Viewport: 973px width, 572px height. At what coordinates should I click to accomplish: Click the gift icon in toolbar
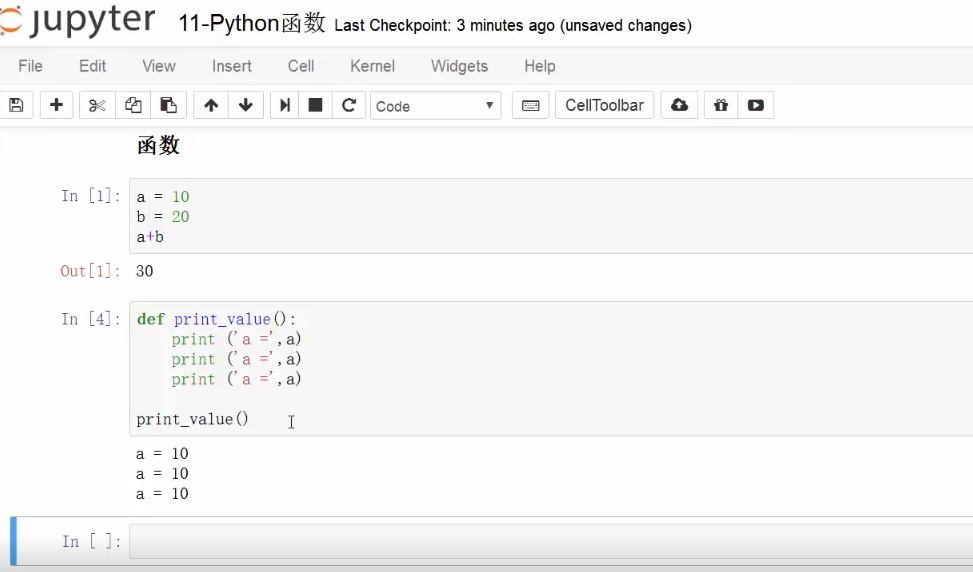click(720, 105)
